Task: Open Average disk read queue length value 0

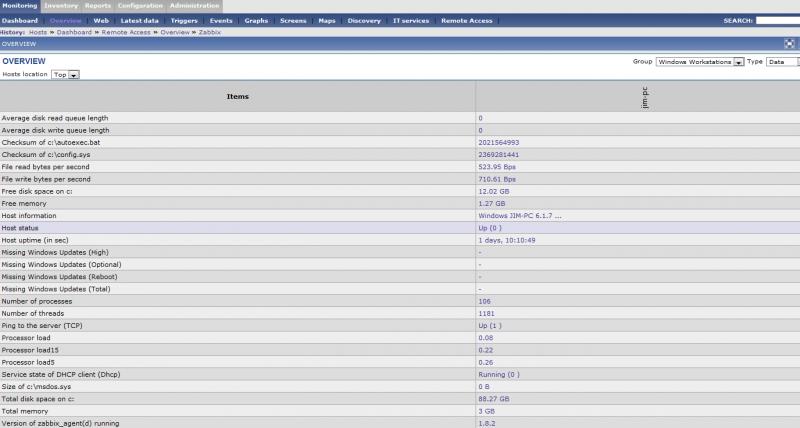Action: pyautogui.click(x=480, y=118)
